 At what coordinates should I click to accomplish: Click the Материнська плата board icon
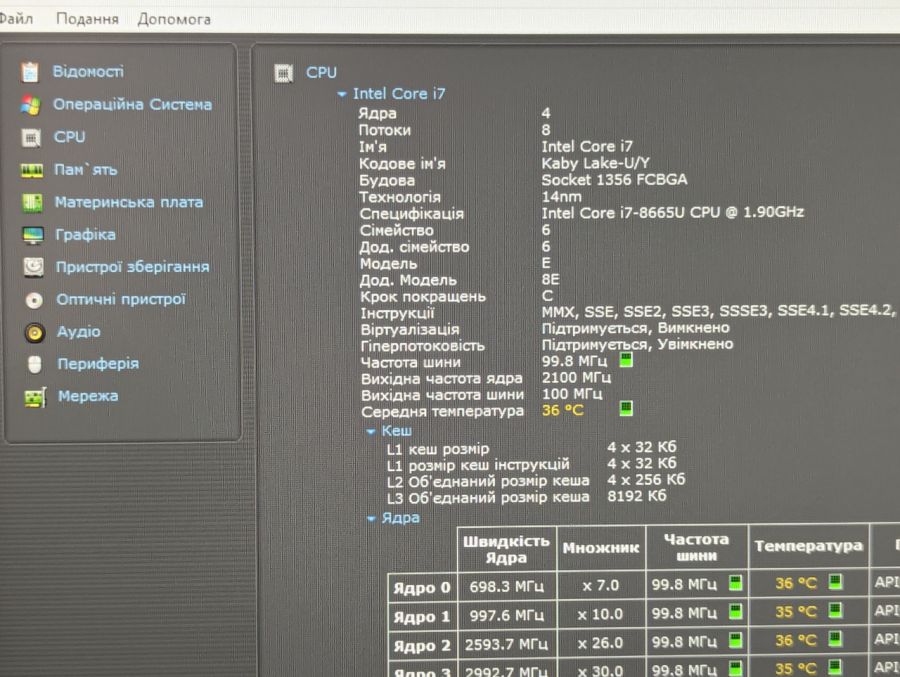[x=32, y=203]
